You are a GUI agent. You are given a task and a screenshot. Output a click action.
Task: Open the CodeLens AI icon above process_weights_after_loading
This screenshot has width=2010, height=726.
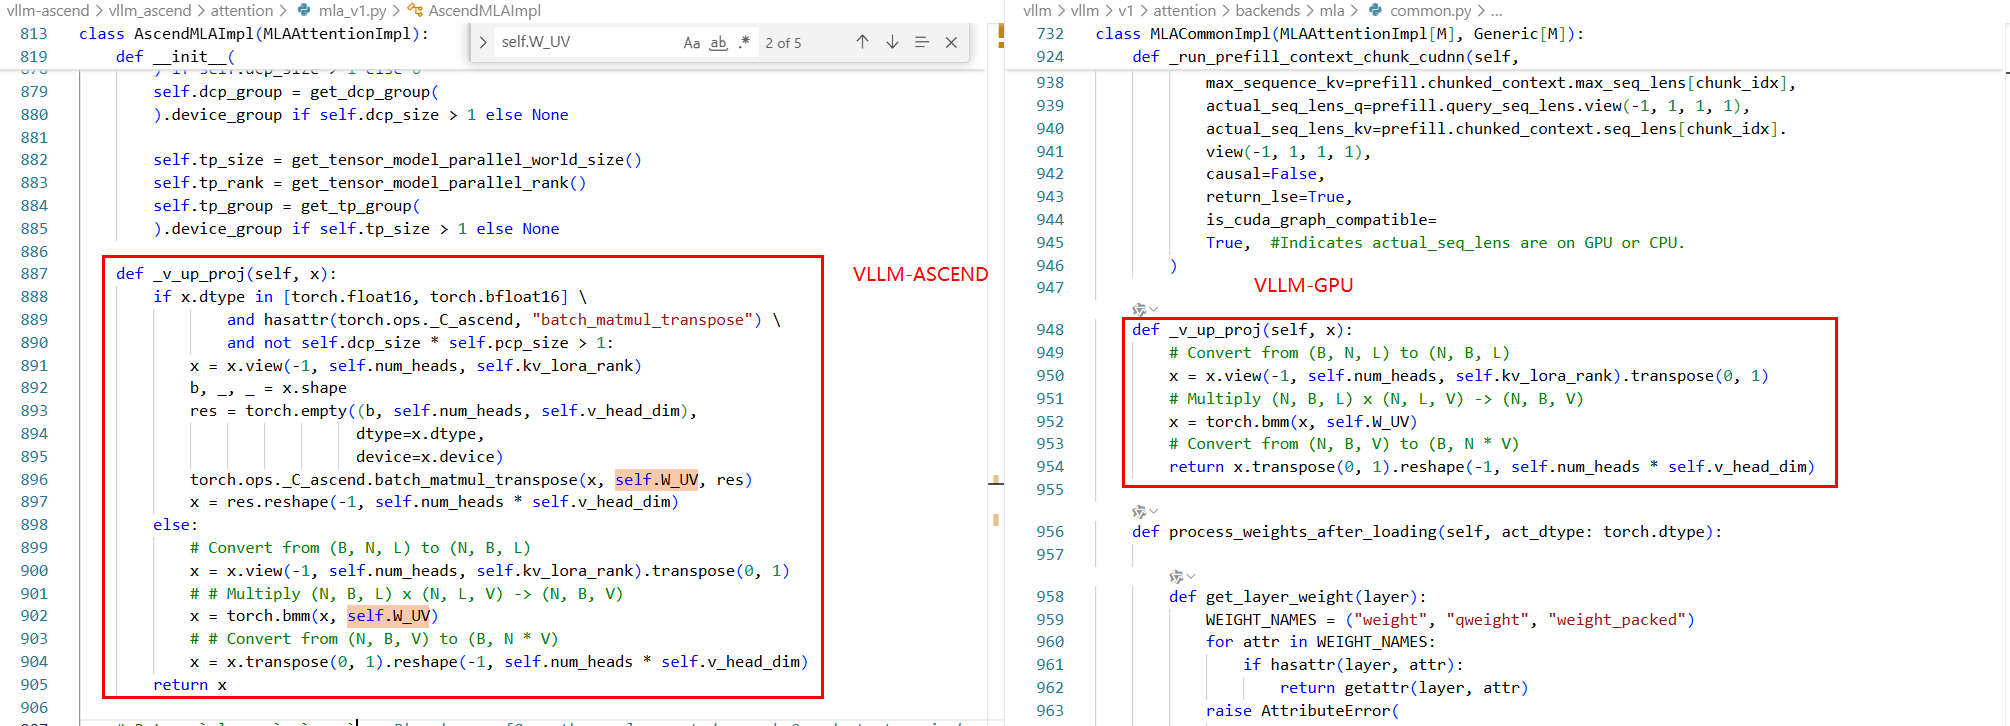tap(1138, 511)
